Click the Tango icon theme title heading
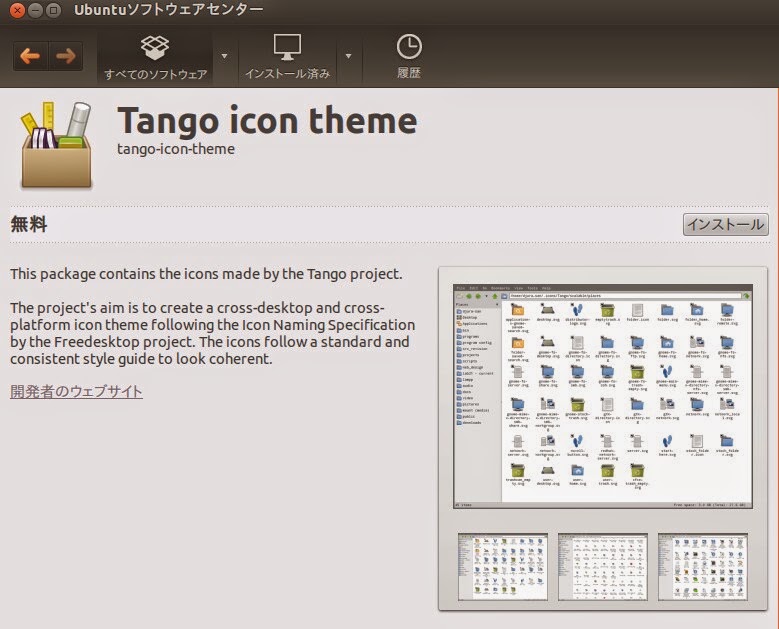The height and width of the screenshot is (629, 779). 267,121
